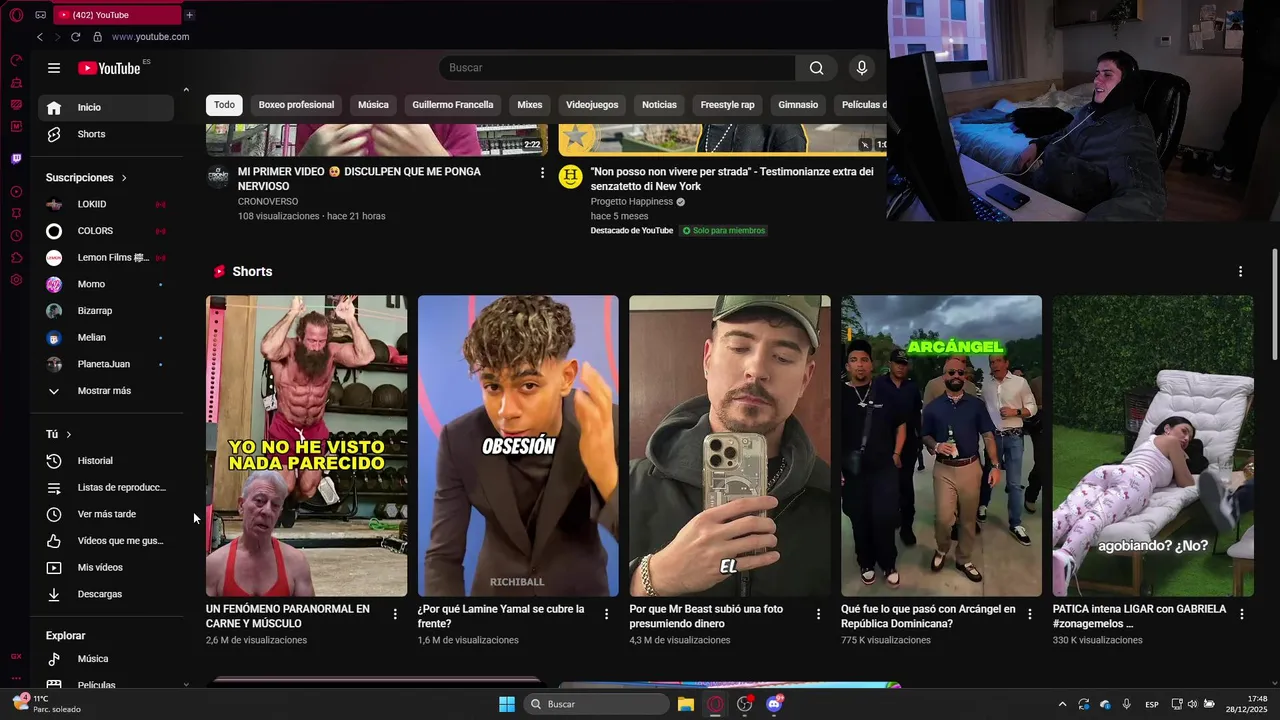The width and height of the screenshot is (1280, 720).
Task: Open Windows Start menu
Action: (x=507, y=704)
